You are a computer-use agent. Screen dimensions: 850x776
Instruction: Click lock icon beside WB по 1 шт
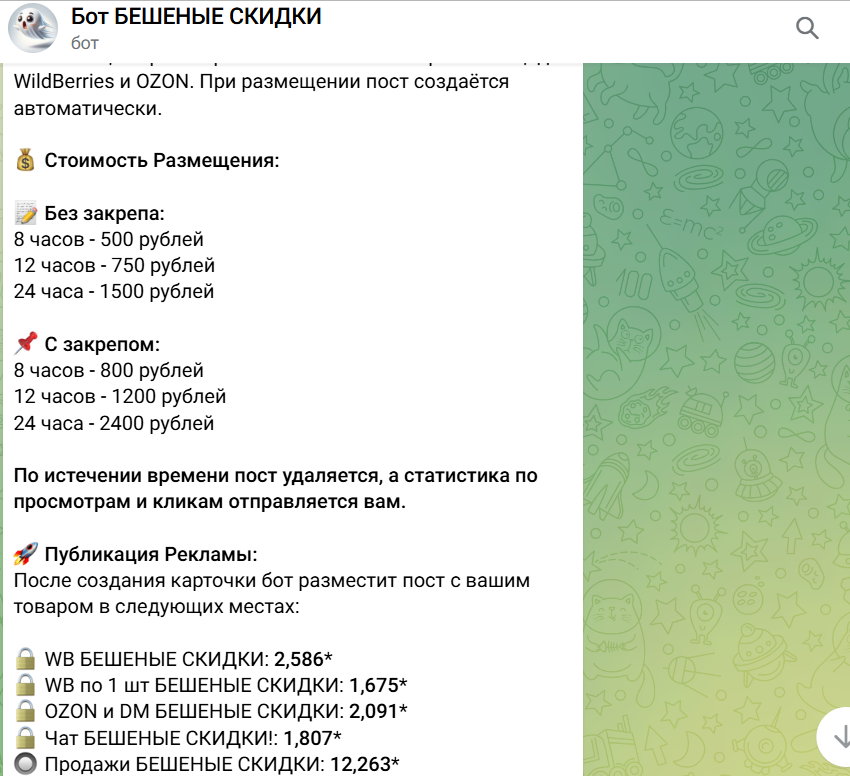point(26,685)
